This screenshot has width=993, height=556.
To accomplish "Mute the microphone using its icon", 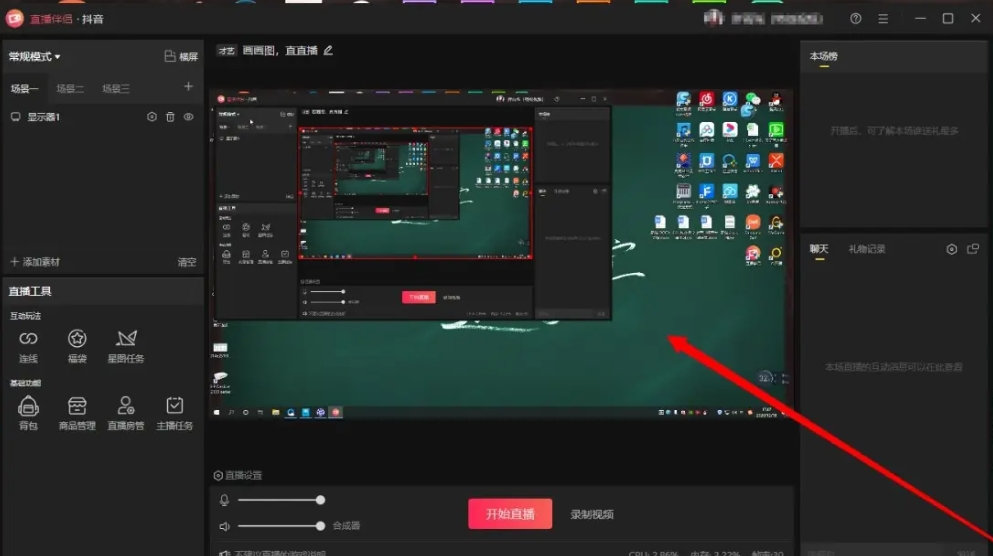I will 225,500.
